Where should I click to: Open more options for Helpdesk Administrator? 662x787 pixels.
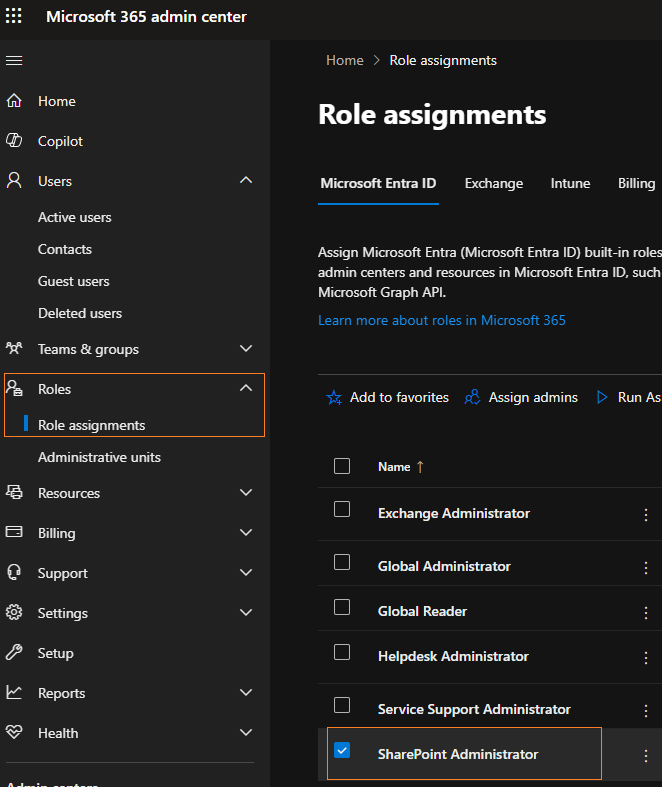(646, 658)
